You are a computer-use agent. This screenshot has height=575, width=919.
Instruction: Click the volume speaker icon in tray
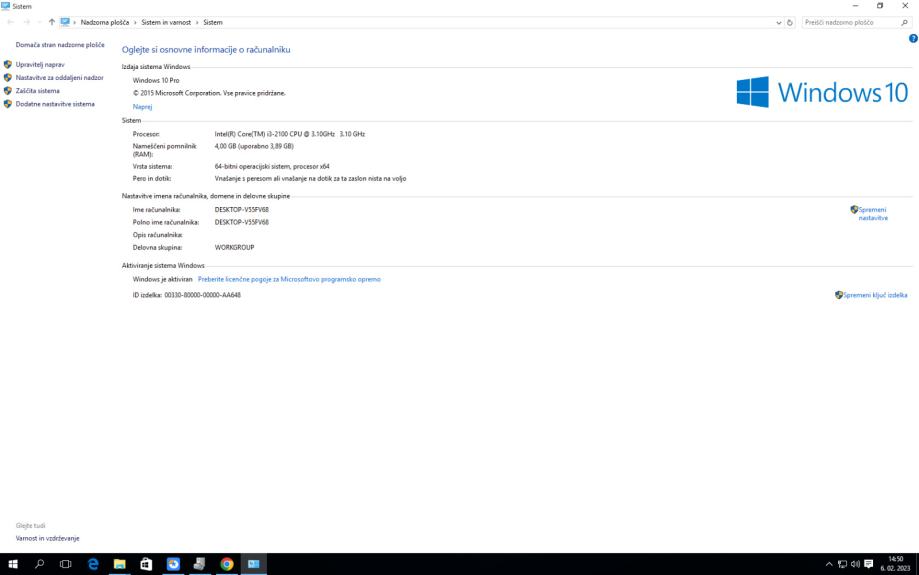[x=855, y=564]
